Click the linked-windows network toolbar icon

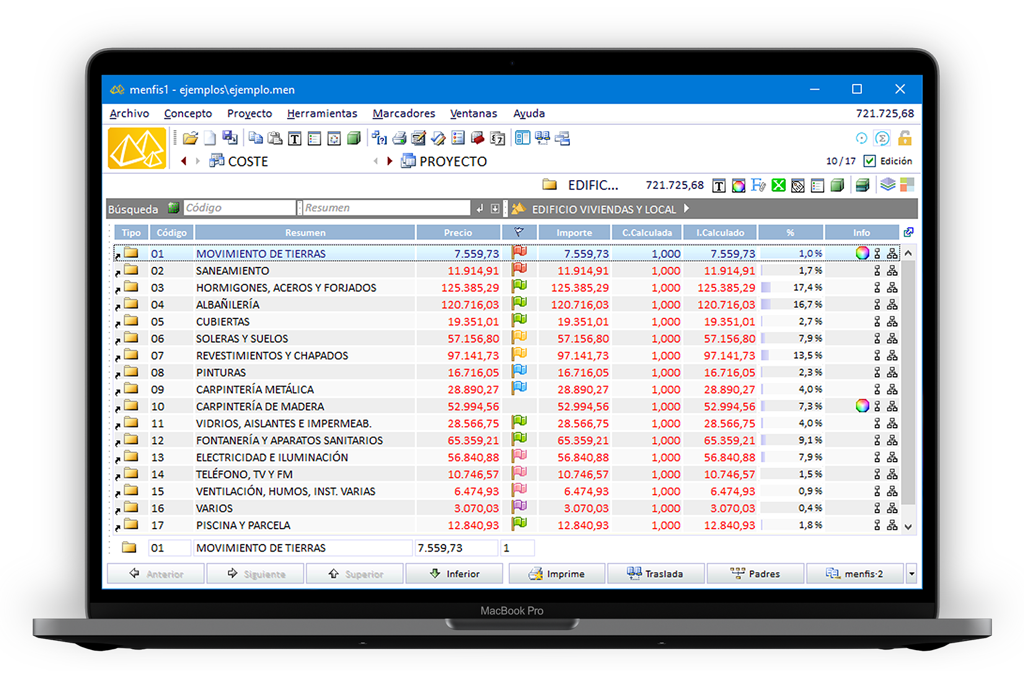pyautogui.click(x=542, y=138)
